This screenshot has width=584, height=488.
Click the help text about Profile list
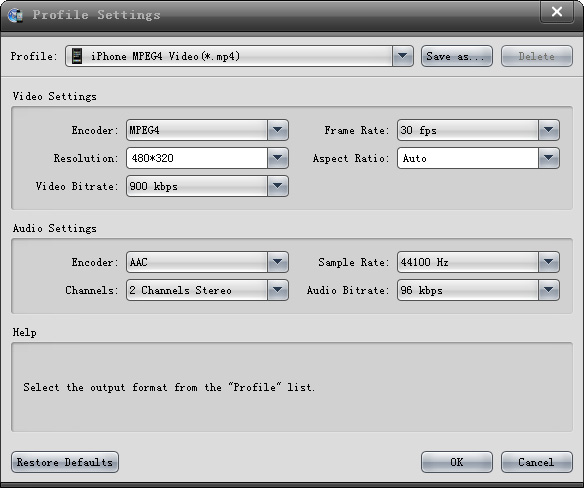(169, 387)
